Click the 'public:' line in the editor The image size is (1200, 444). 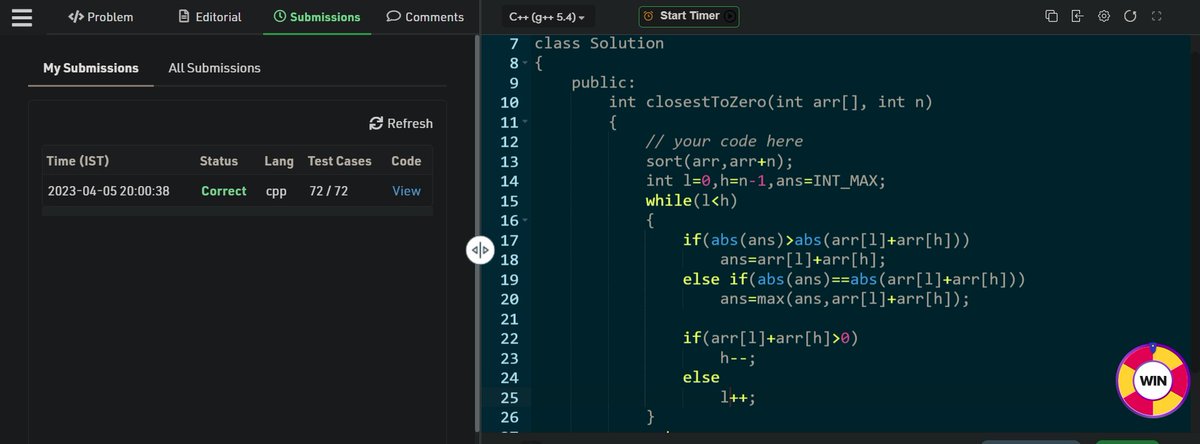pos(603,82)
